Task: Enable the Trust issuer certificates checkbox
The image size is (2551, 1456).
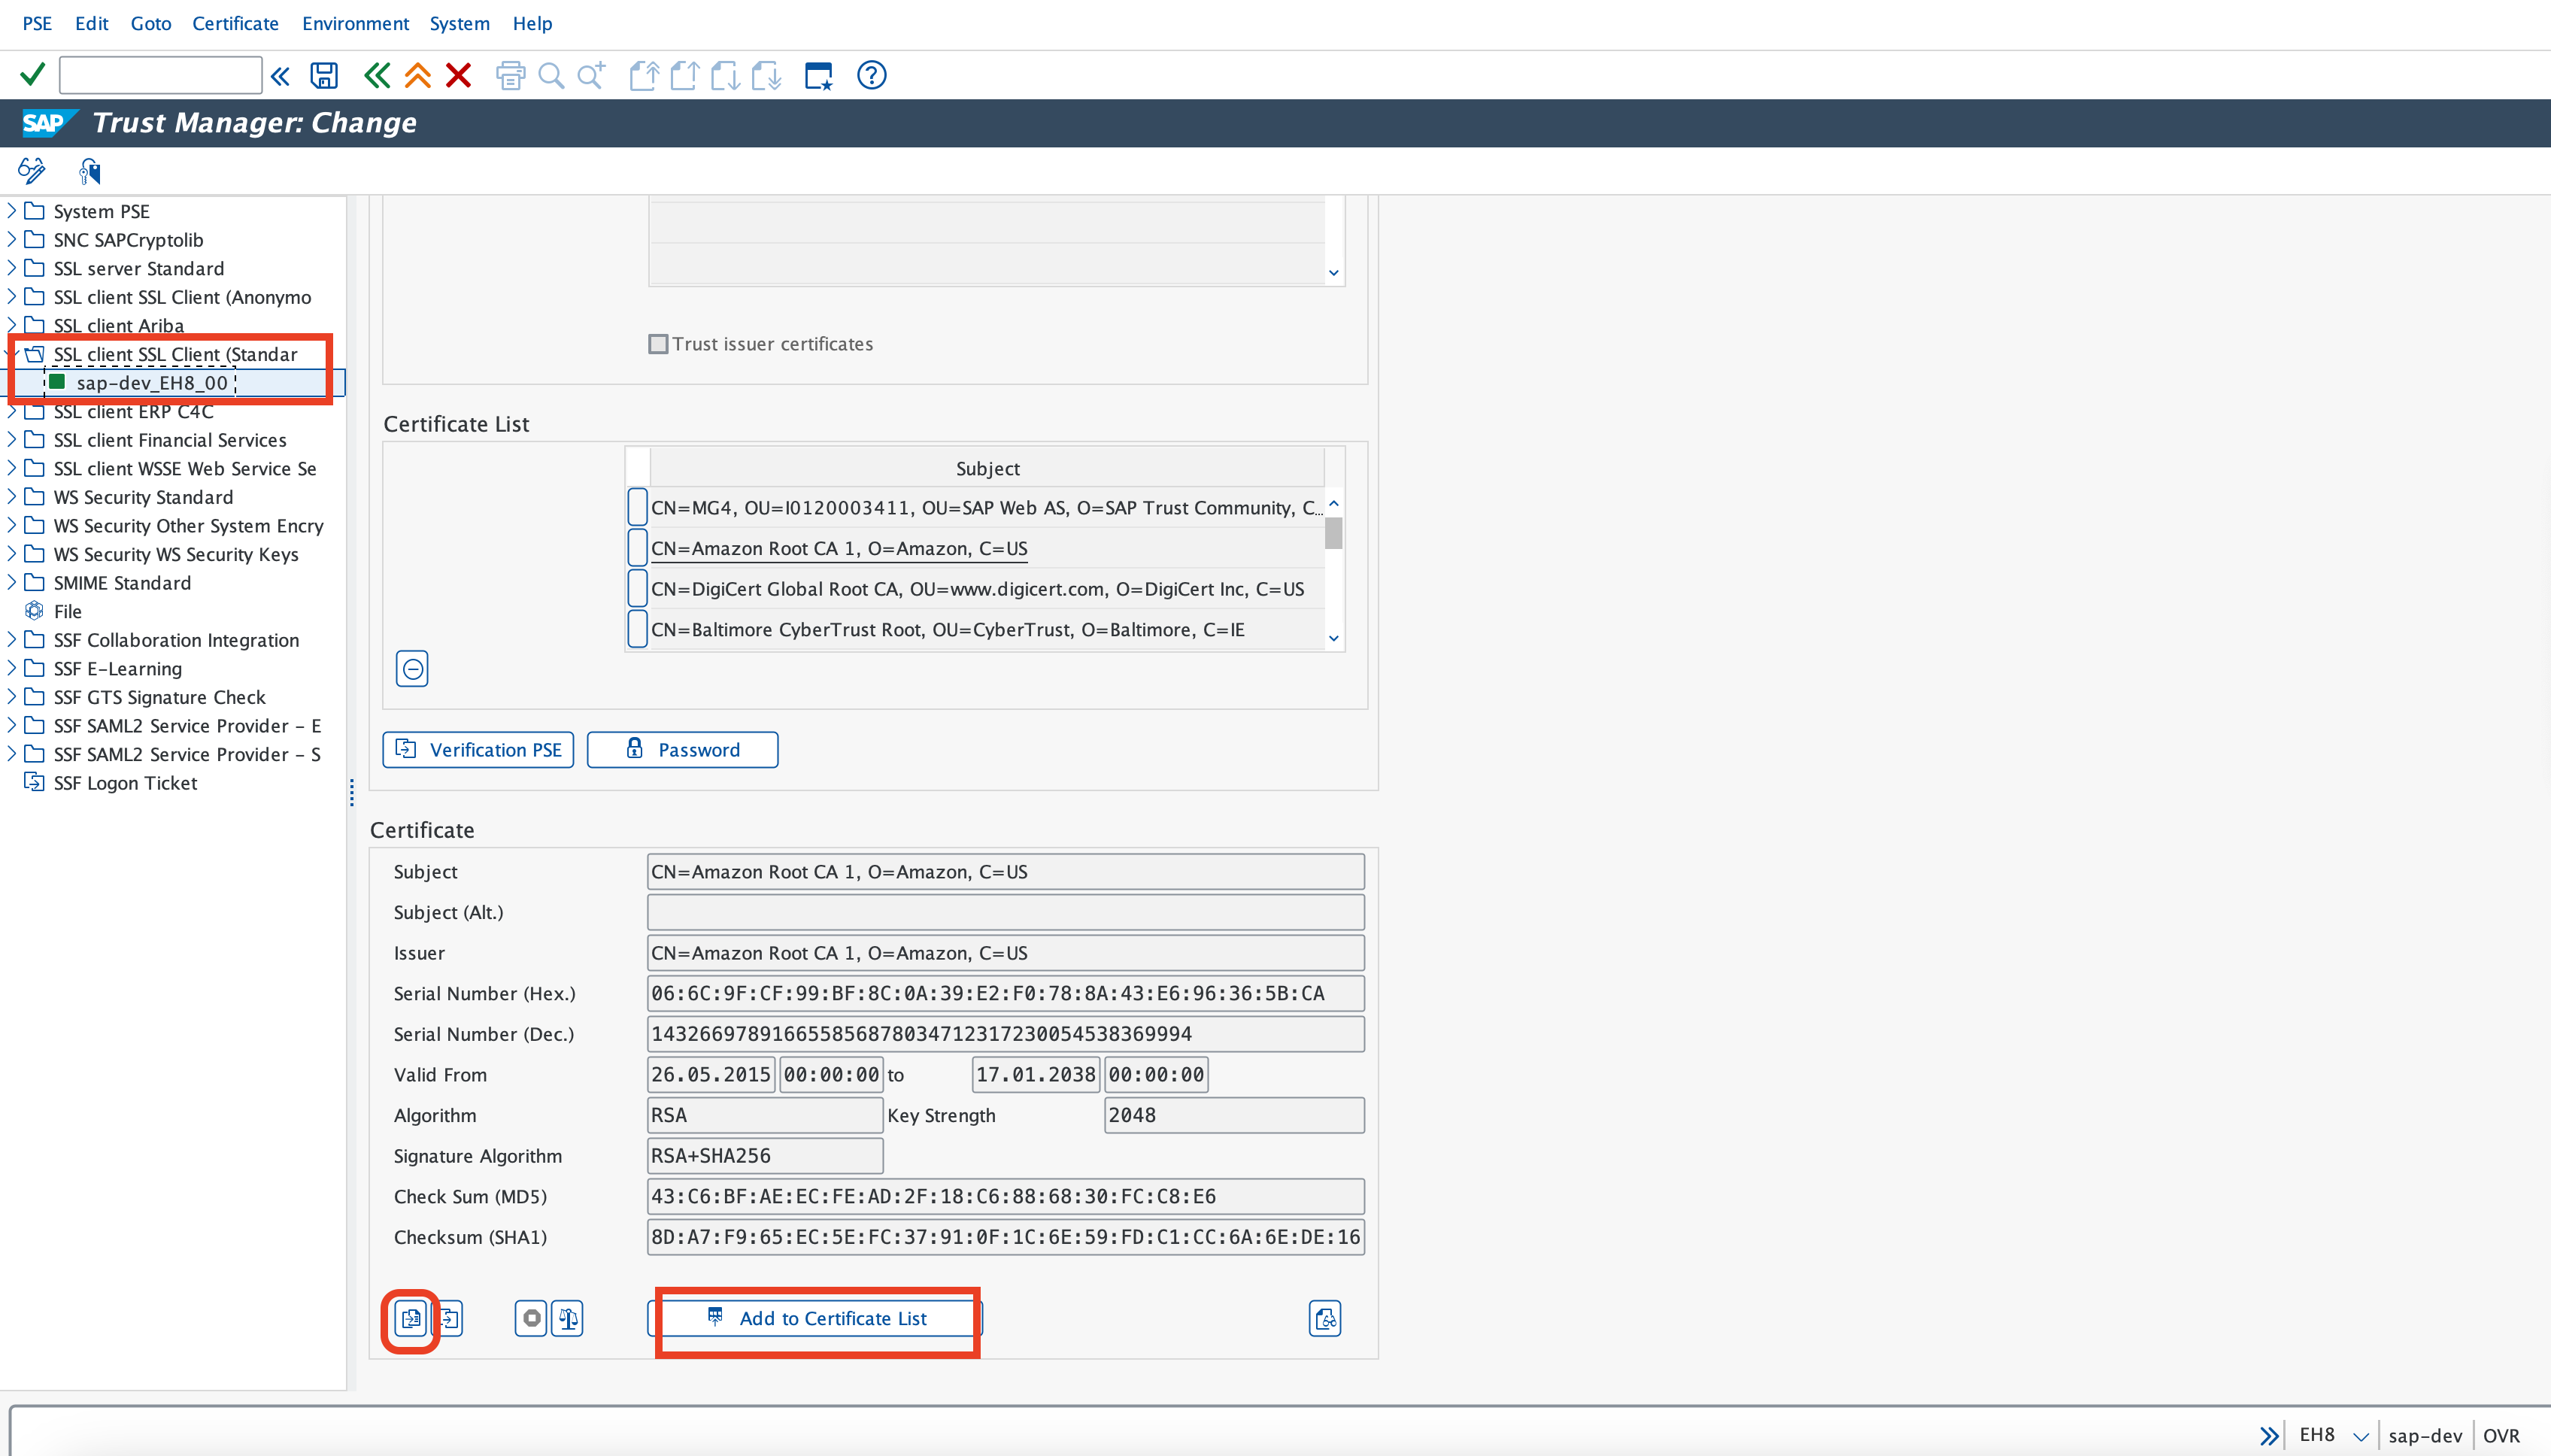Action: [x=657, y=343]
